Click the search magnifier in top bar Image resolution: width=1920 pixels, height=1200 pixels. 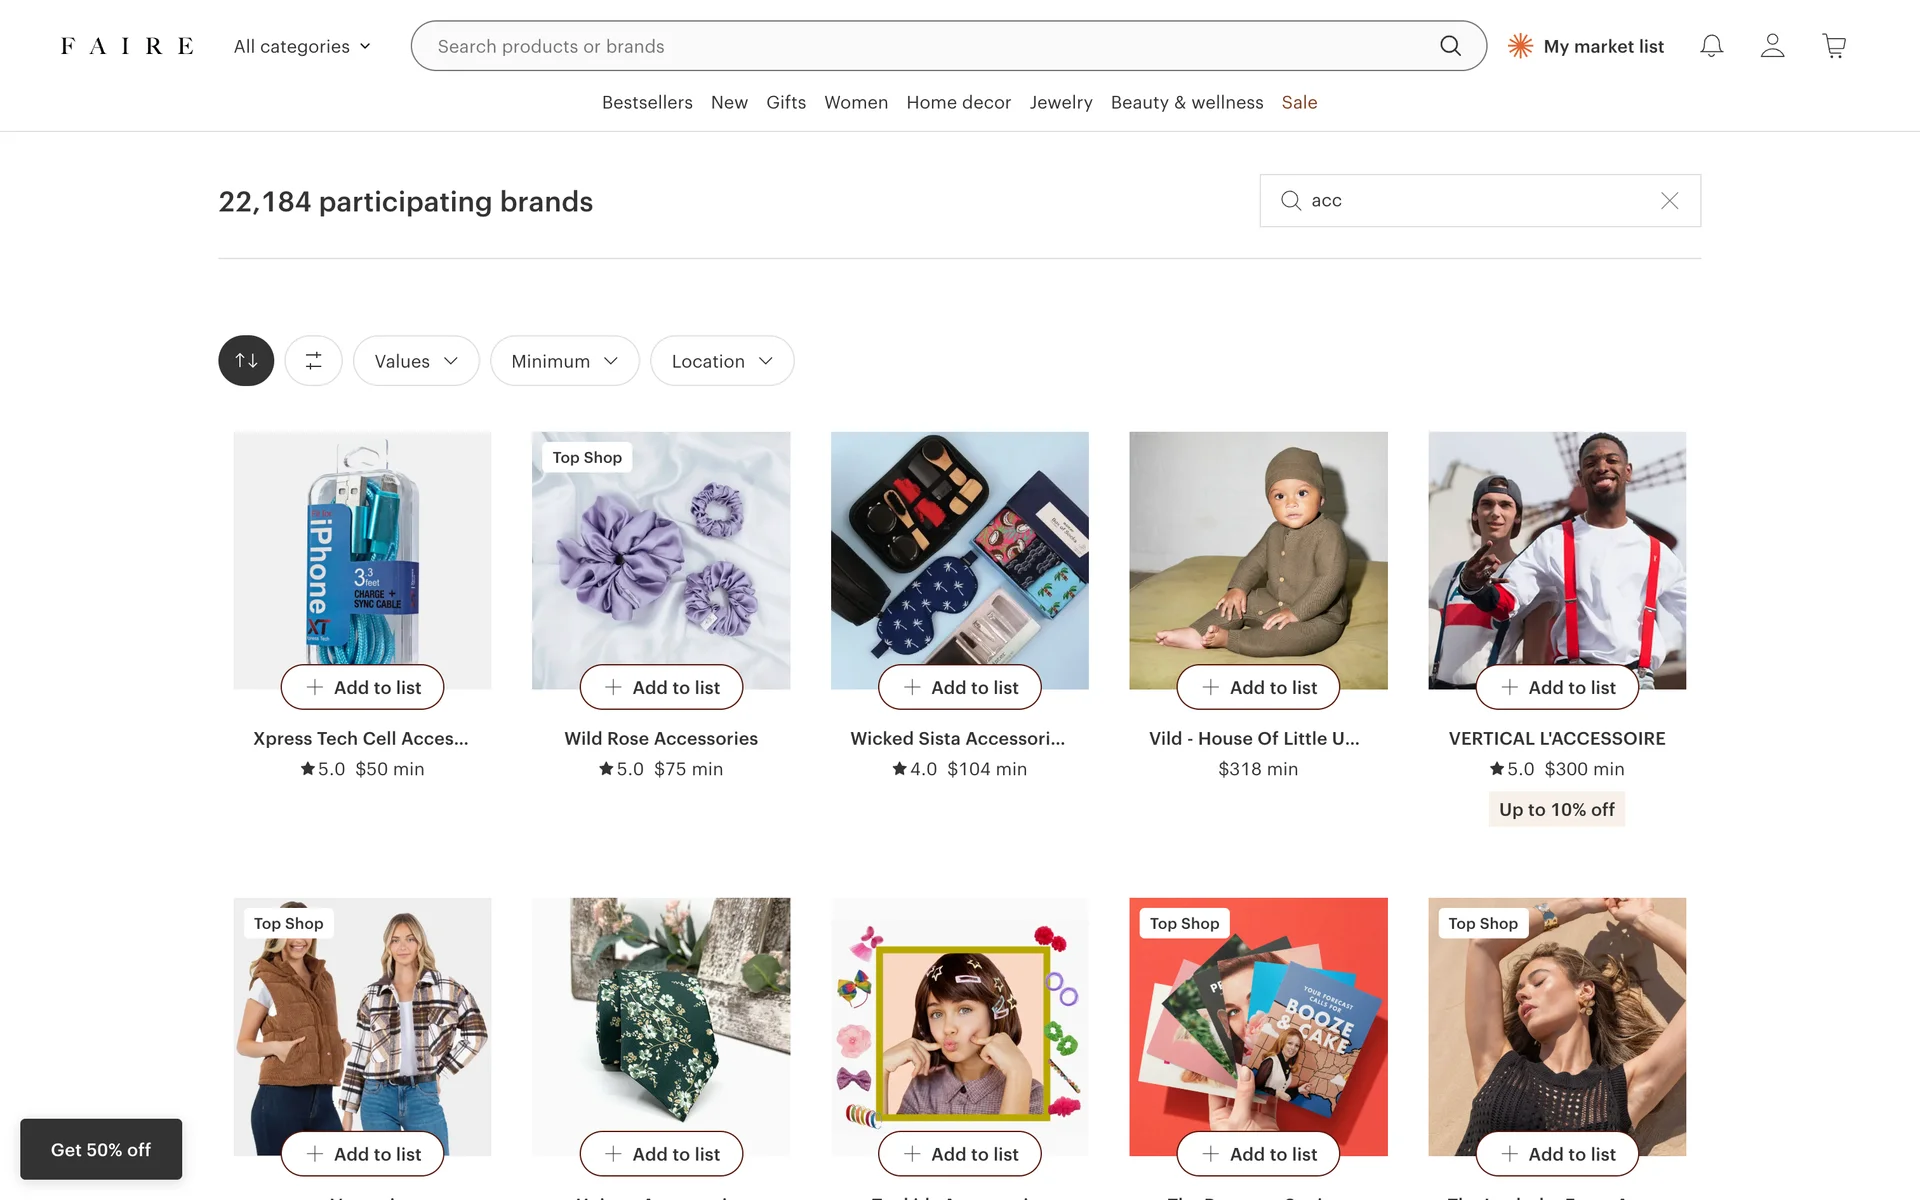pyautogui.click(x=1450, y=46)
